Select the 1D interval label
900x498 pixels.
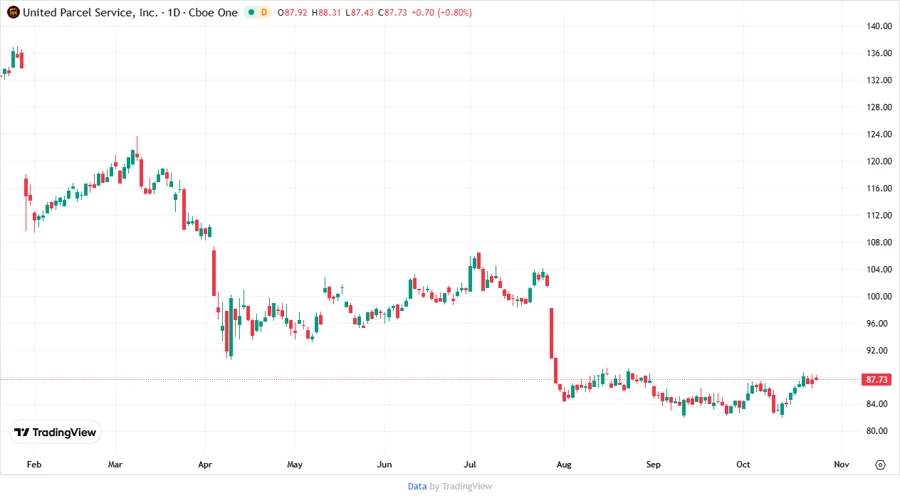point(174,12)
